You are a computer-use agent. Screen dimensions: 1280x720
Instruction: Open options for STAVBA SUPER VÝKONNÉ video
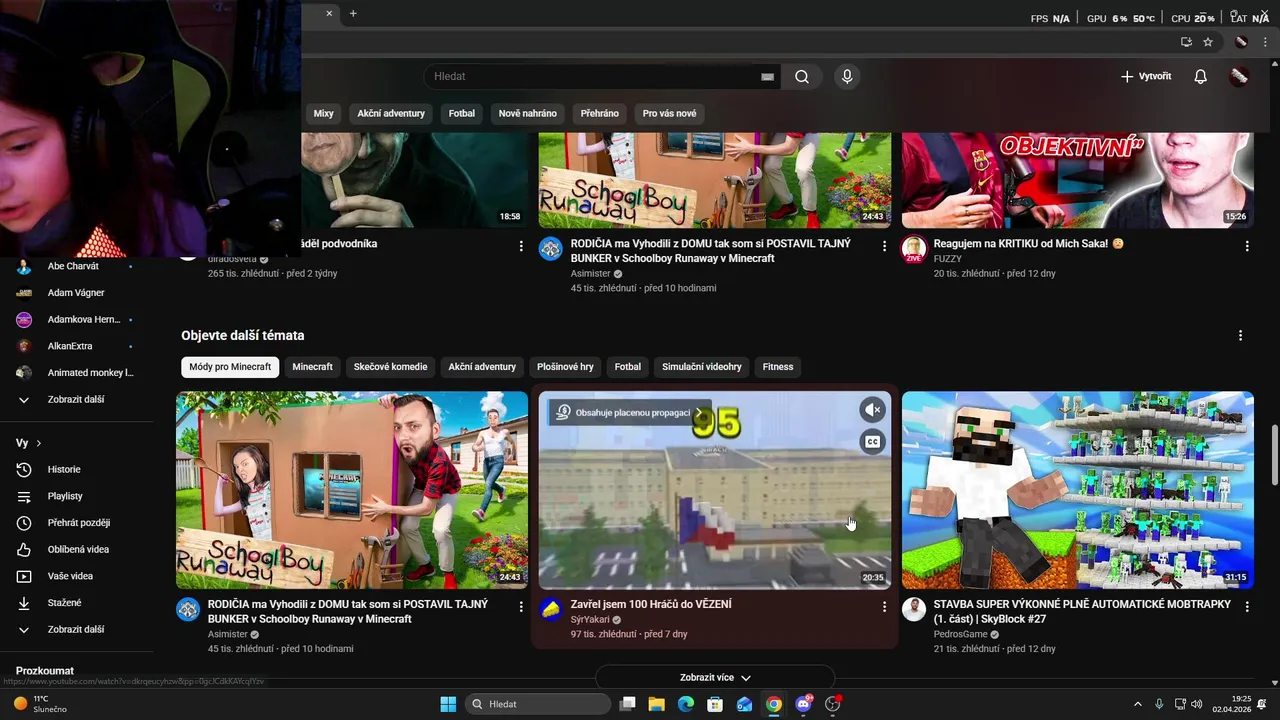[x=1247, y=606]
